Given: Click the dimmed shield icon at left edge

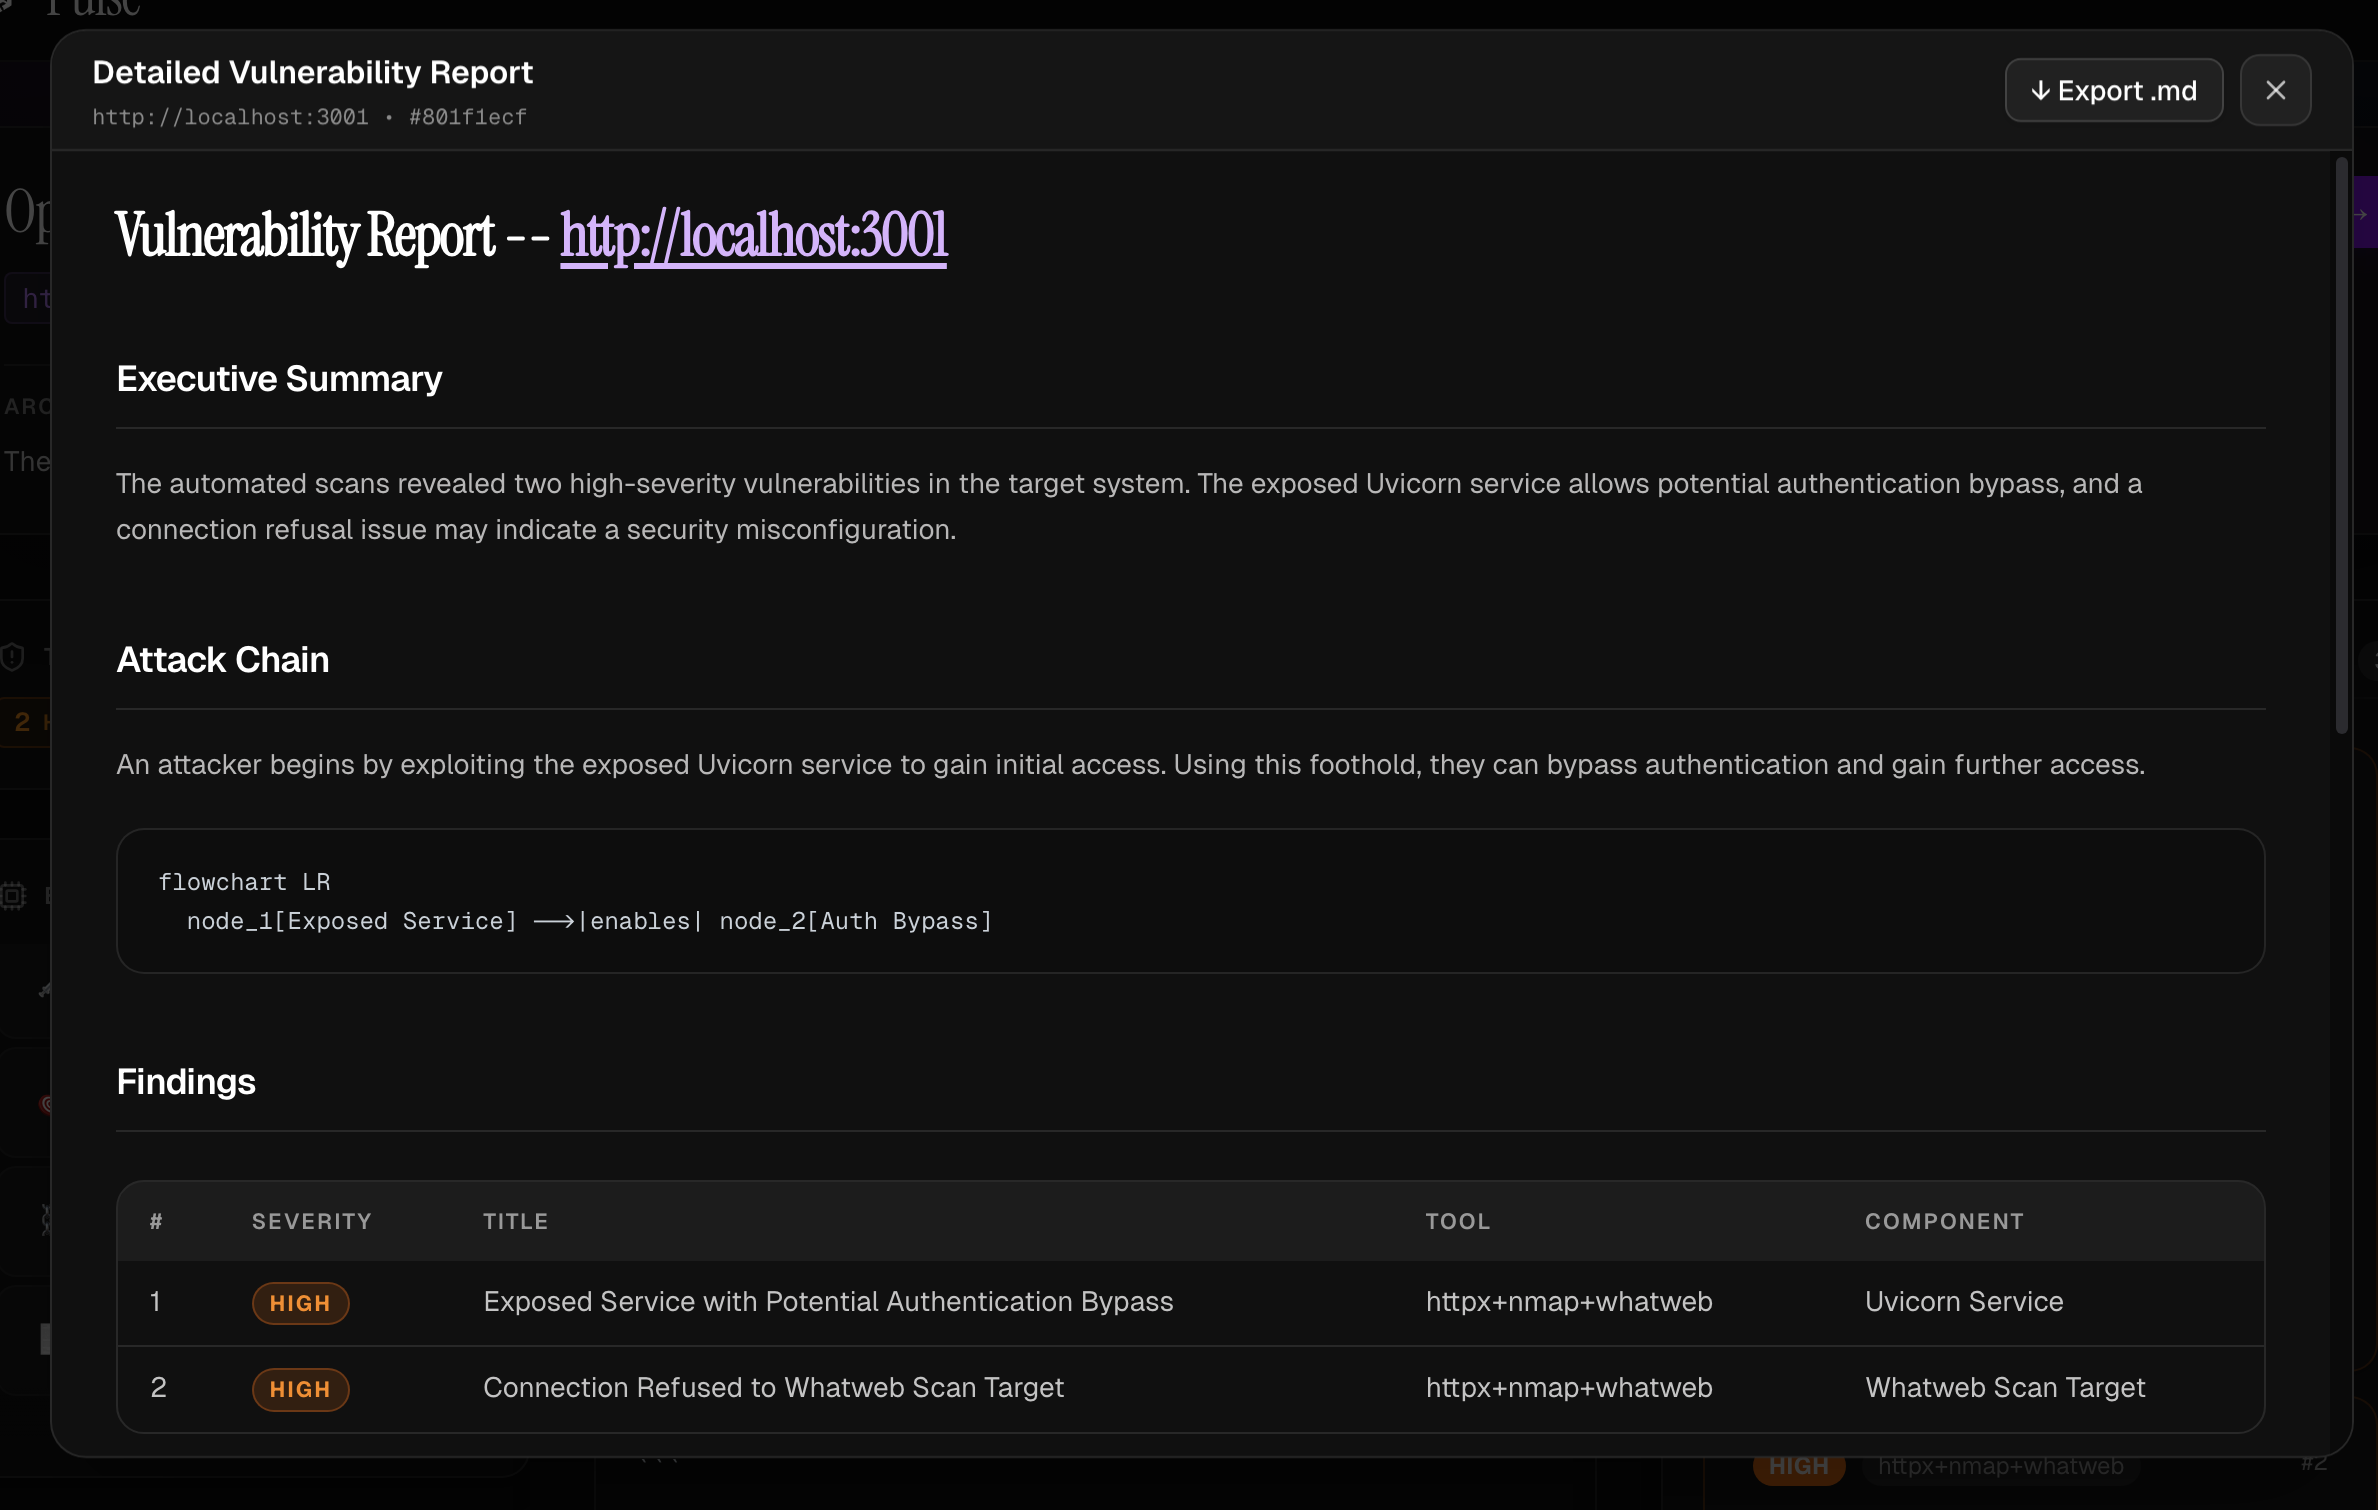Looking at the screenshot, I should [13, 657].
